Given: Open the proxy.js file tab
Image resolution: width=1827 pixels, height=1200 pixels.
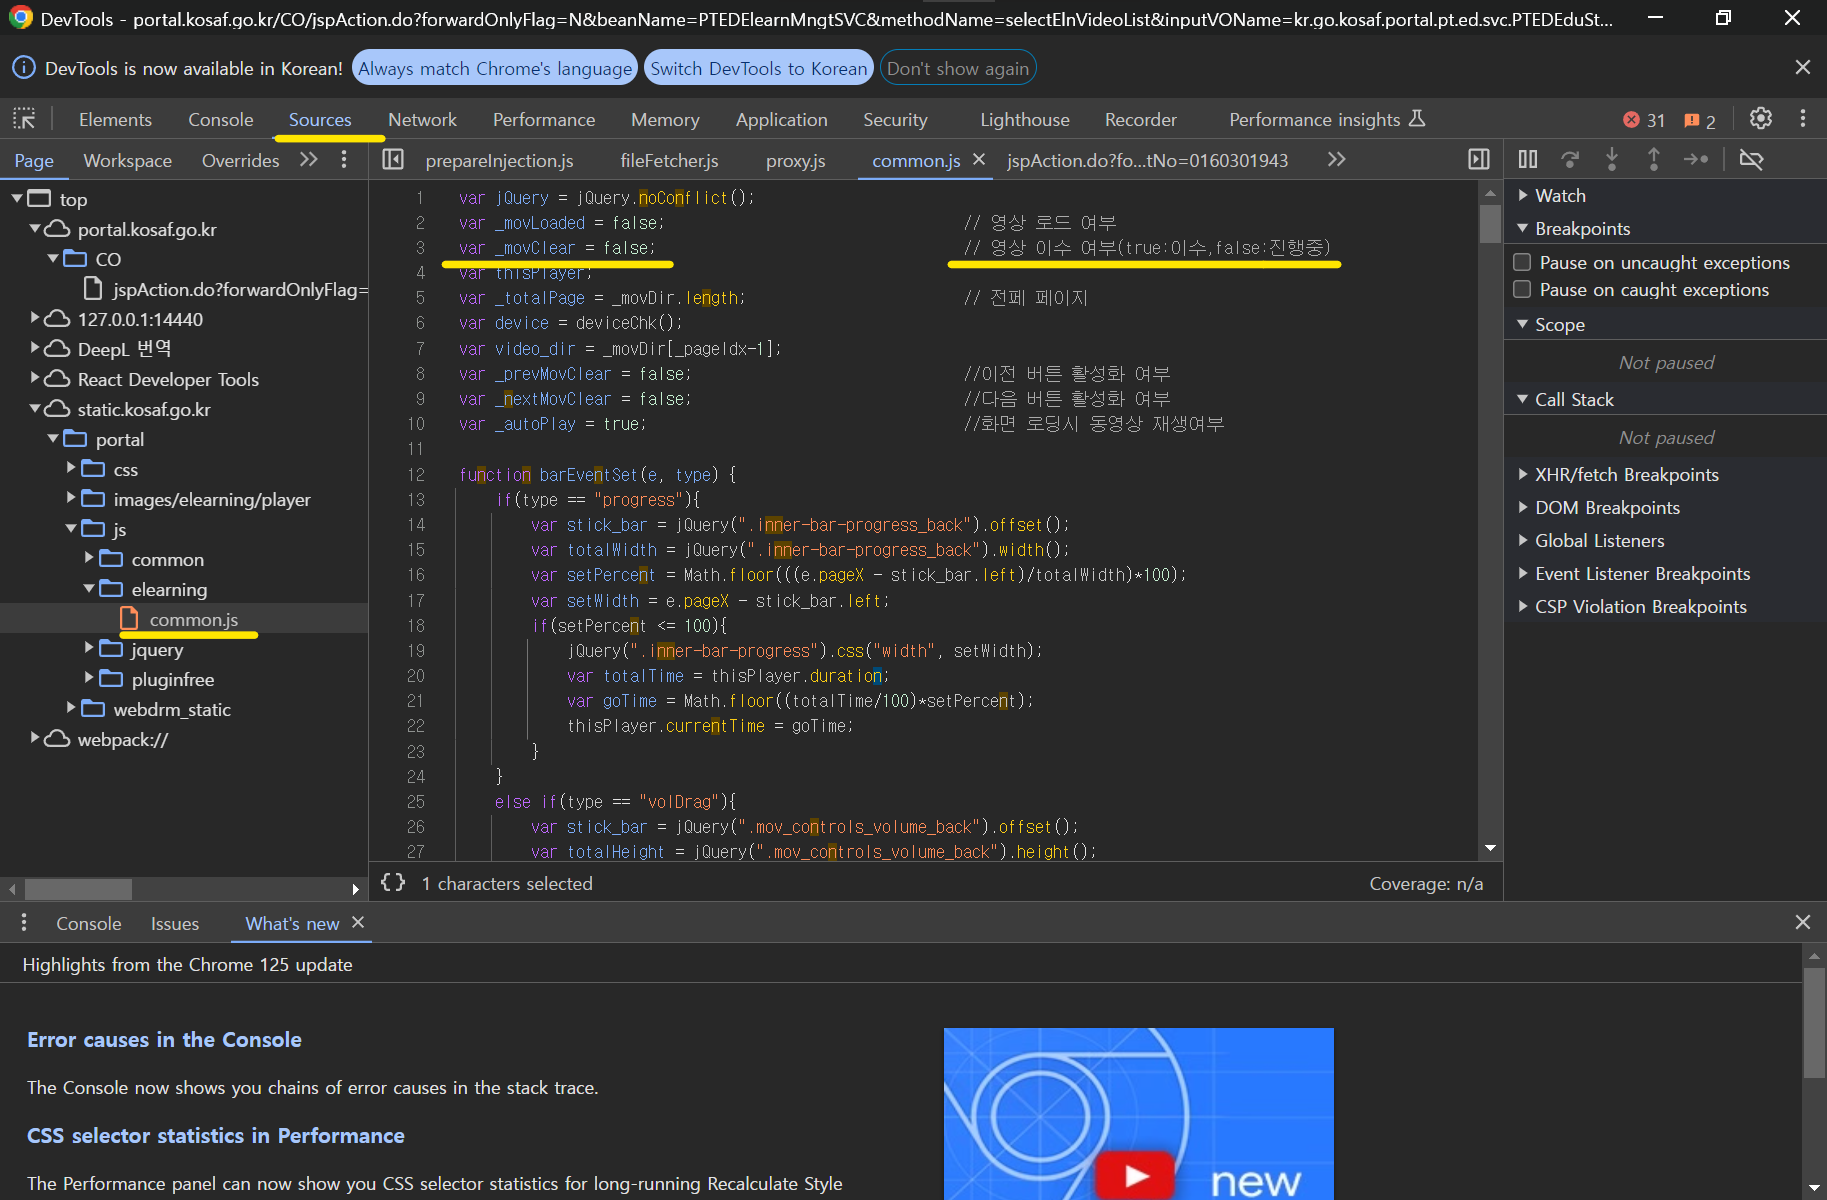Looking at the screenshot, I should pyautogui.click(x=795, y=161).
